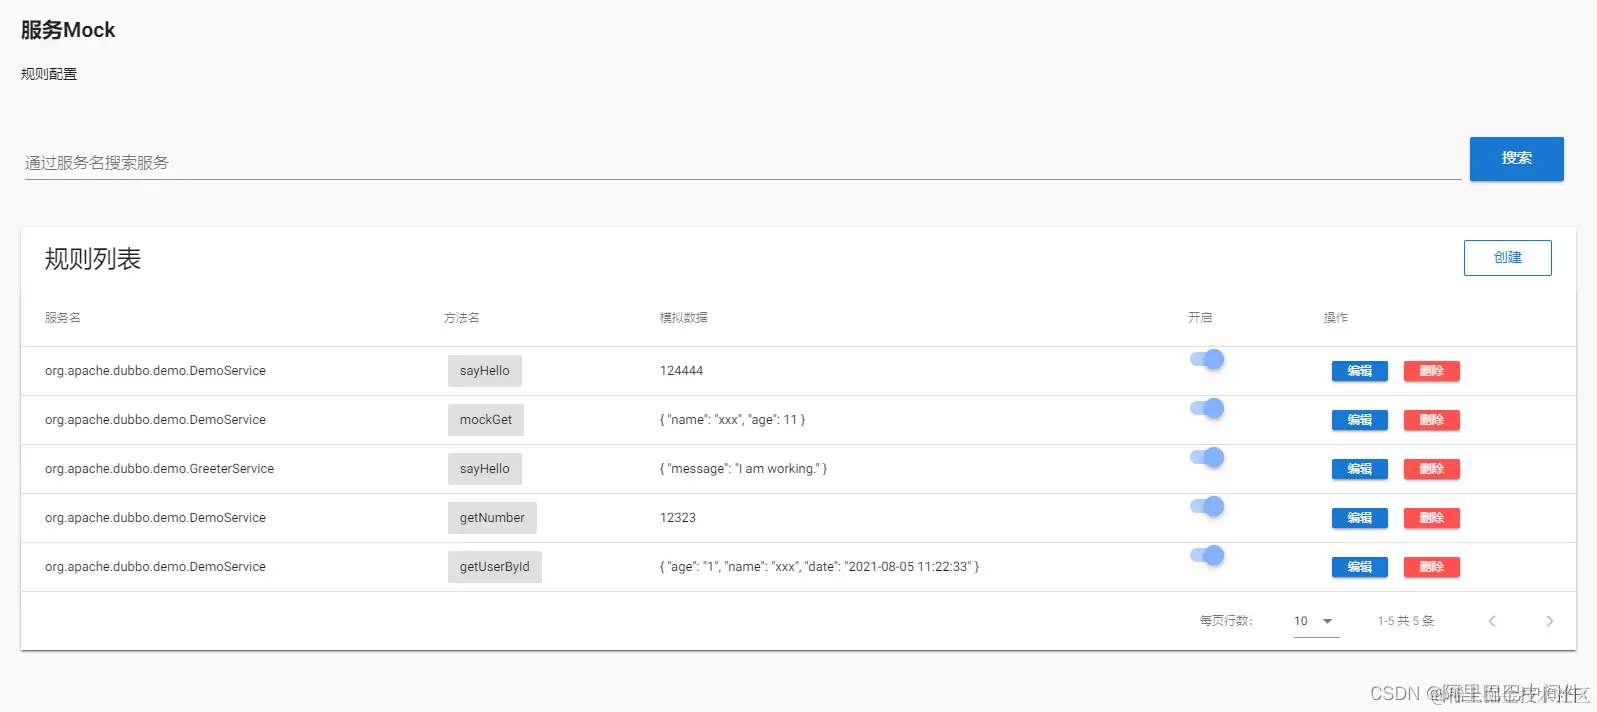The width and height of the screenshot is (1597, 712).
Task: Delete the getUserById rule
Action: (1431, 567)
